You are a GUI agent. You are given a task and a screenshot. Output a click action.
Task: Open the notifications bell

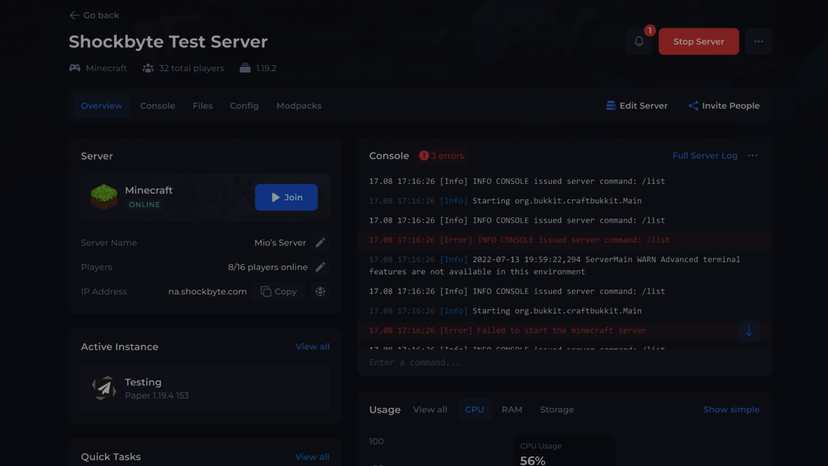click(x=639, y=41)
